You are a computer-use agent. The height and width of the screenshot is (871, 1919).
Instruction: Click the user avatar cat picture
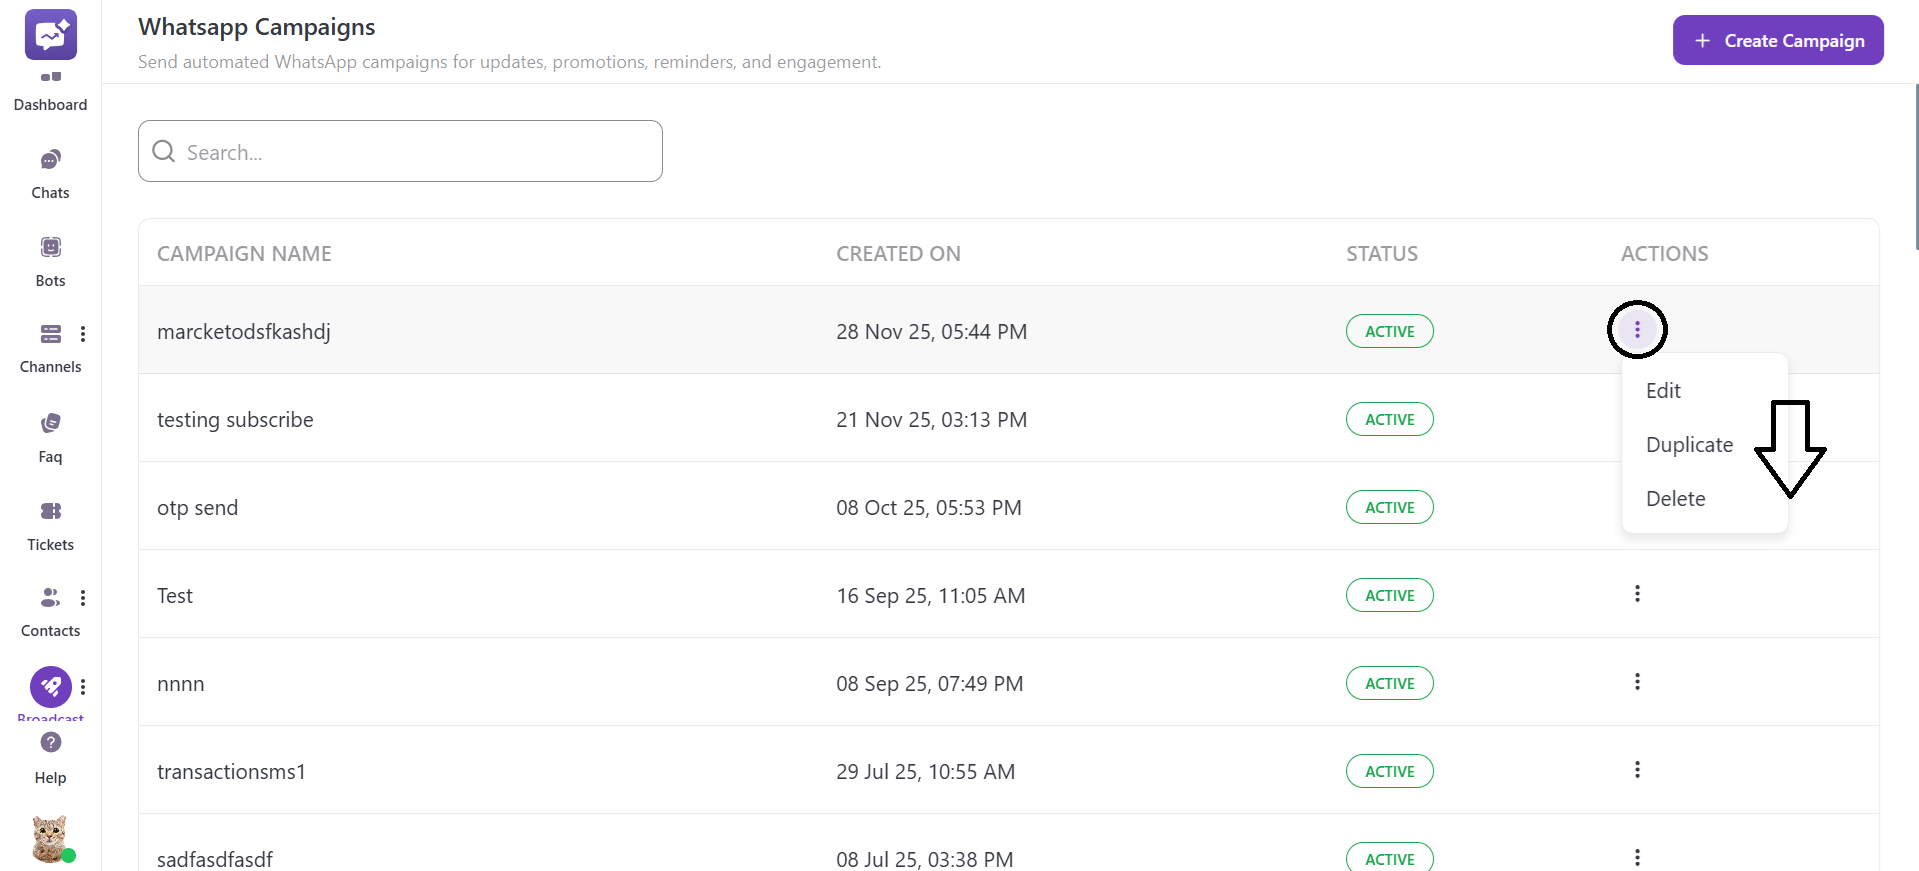(49, 838)
